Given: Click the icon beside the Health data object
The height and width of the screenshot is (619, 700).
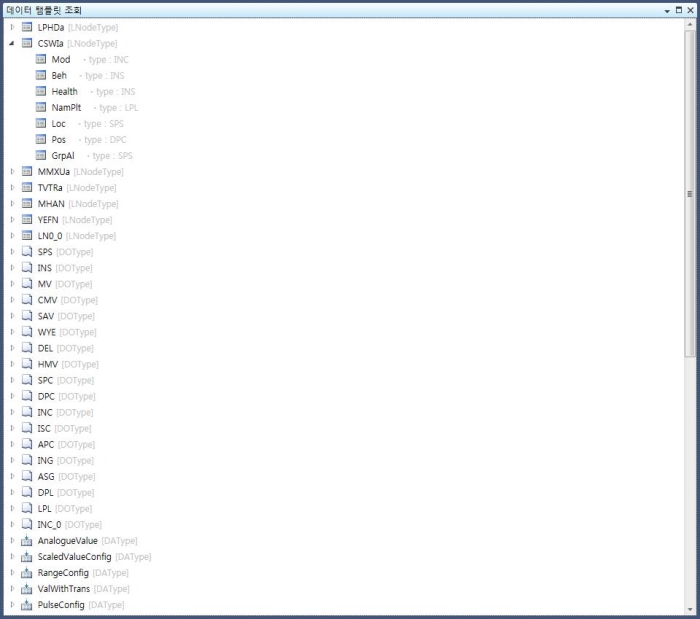Looking at the screenshot, I should [x=41, y=91].
